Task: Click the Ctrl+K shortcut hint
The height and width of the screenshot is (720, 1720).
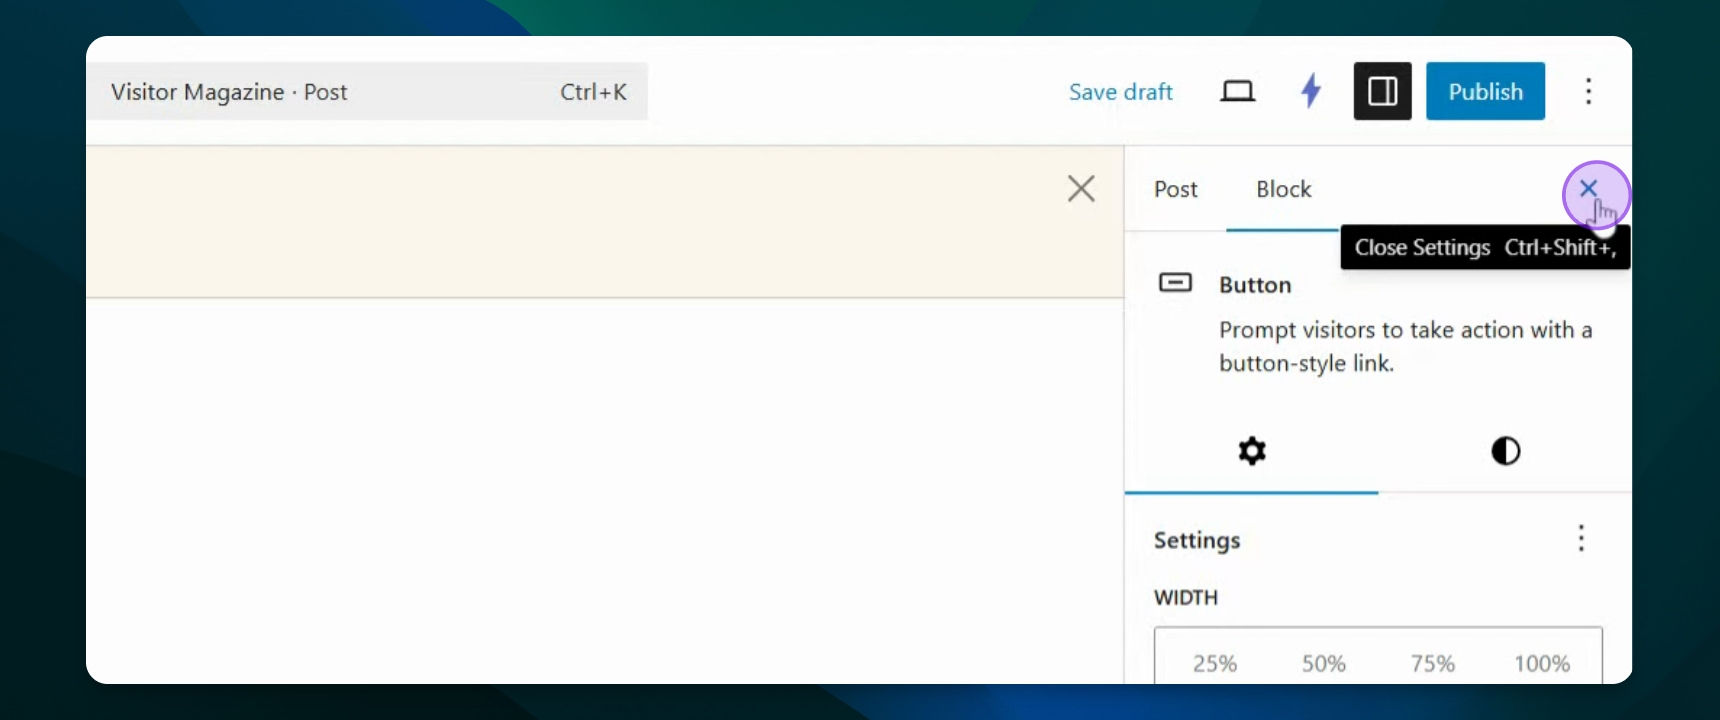Action: pos(593,92)
